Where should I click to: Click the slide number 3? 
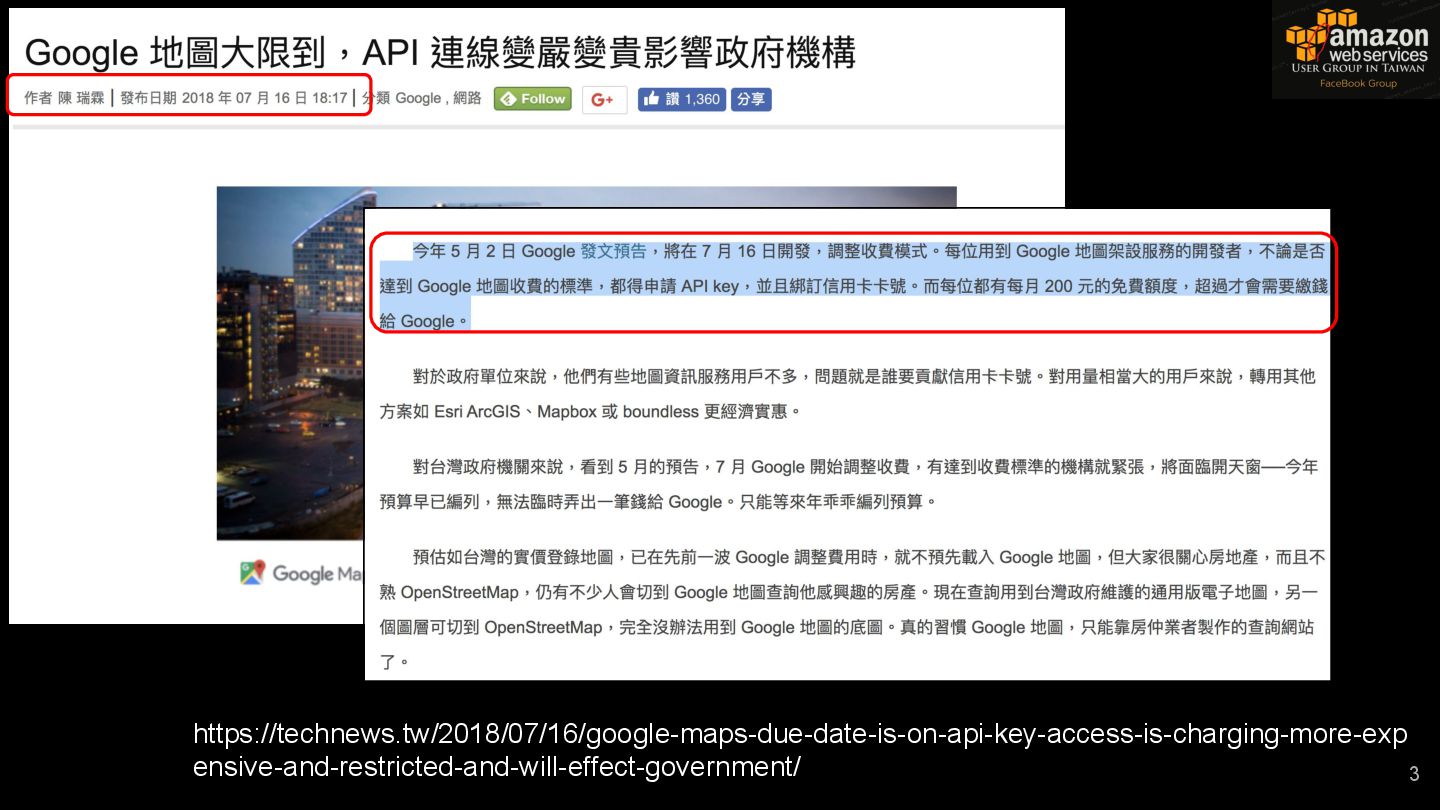(x=1414, y=773)
